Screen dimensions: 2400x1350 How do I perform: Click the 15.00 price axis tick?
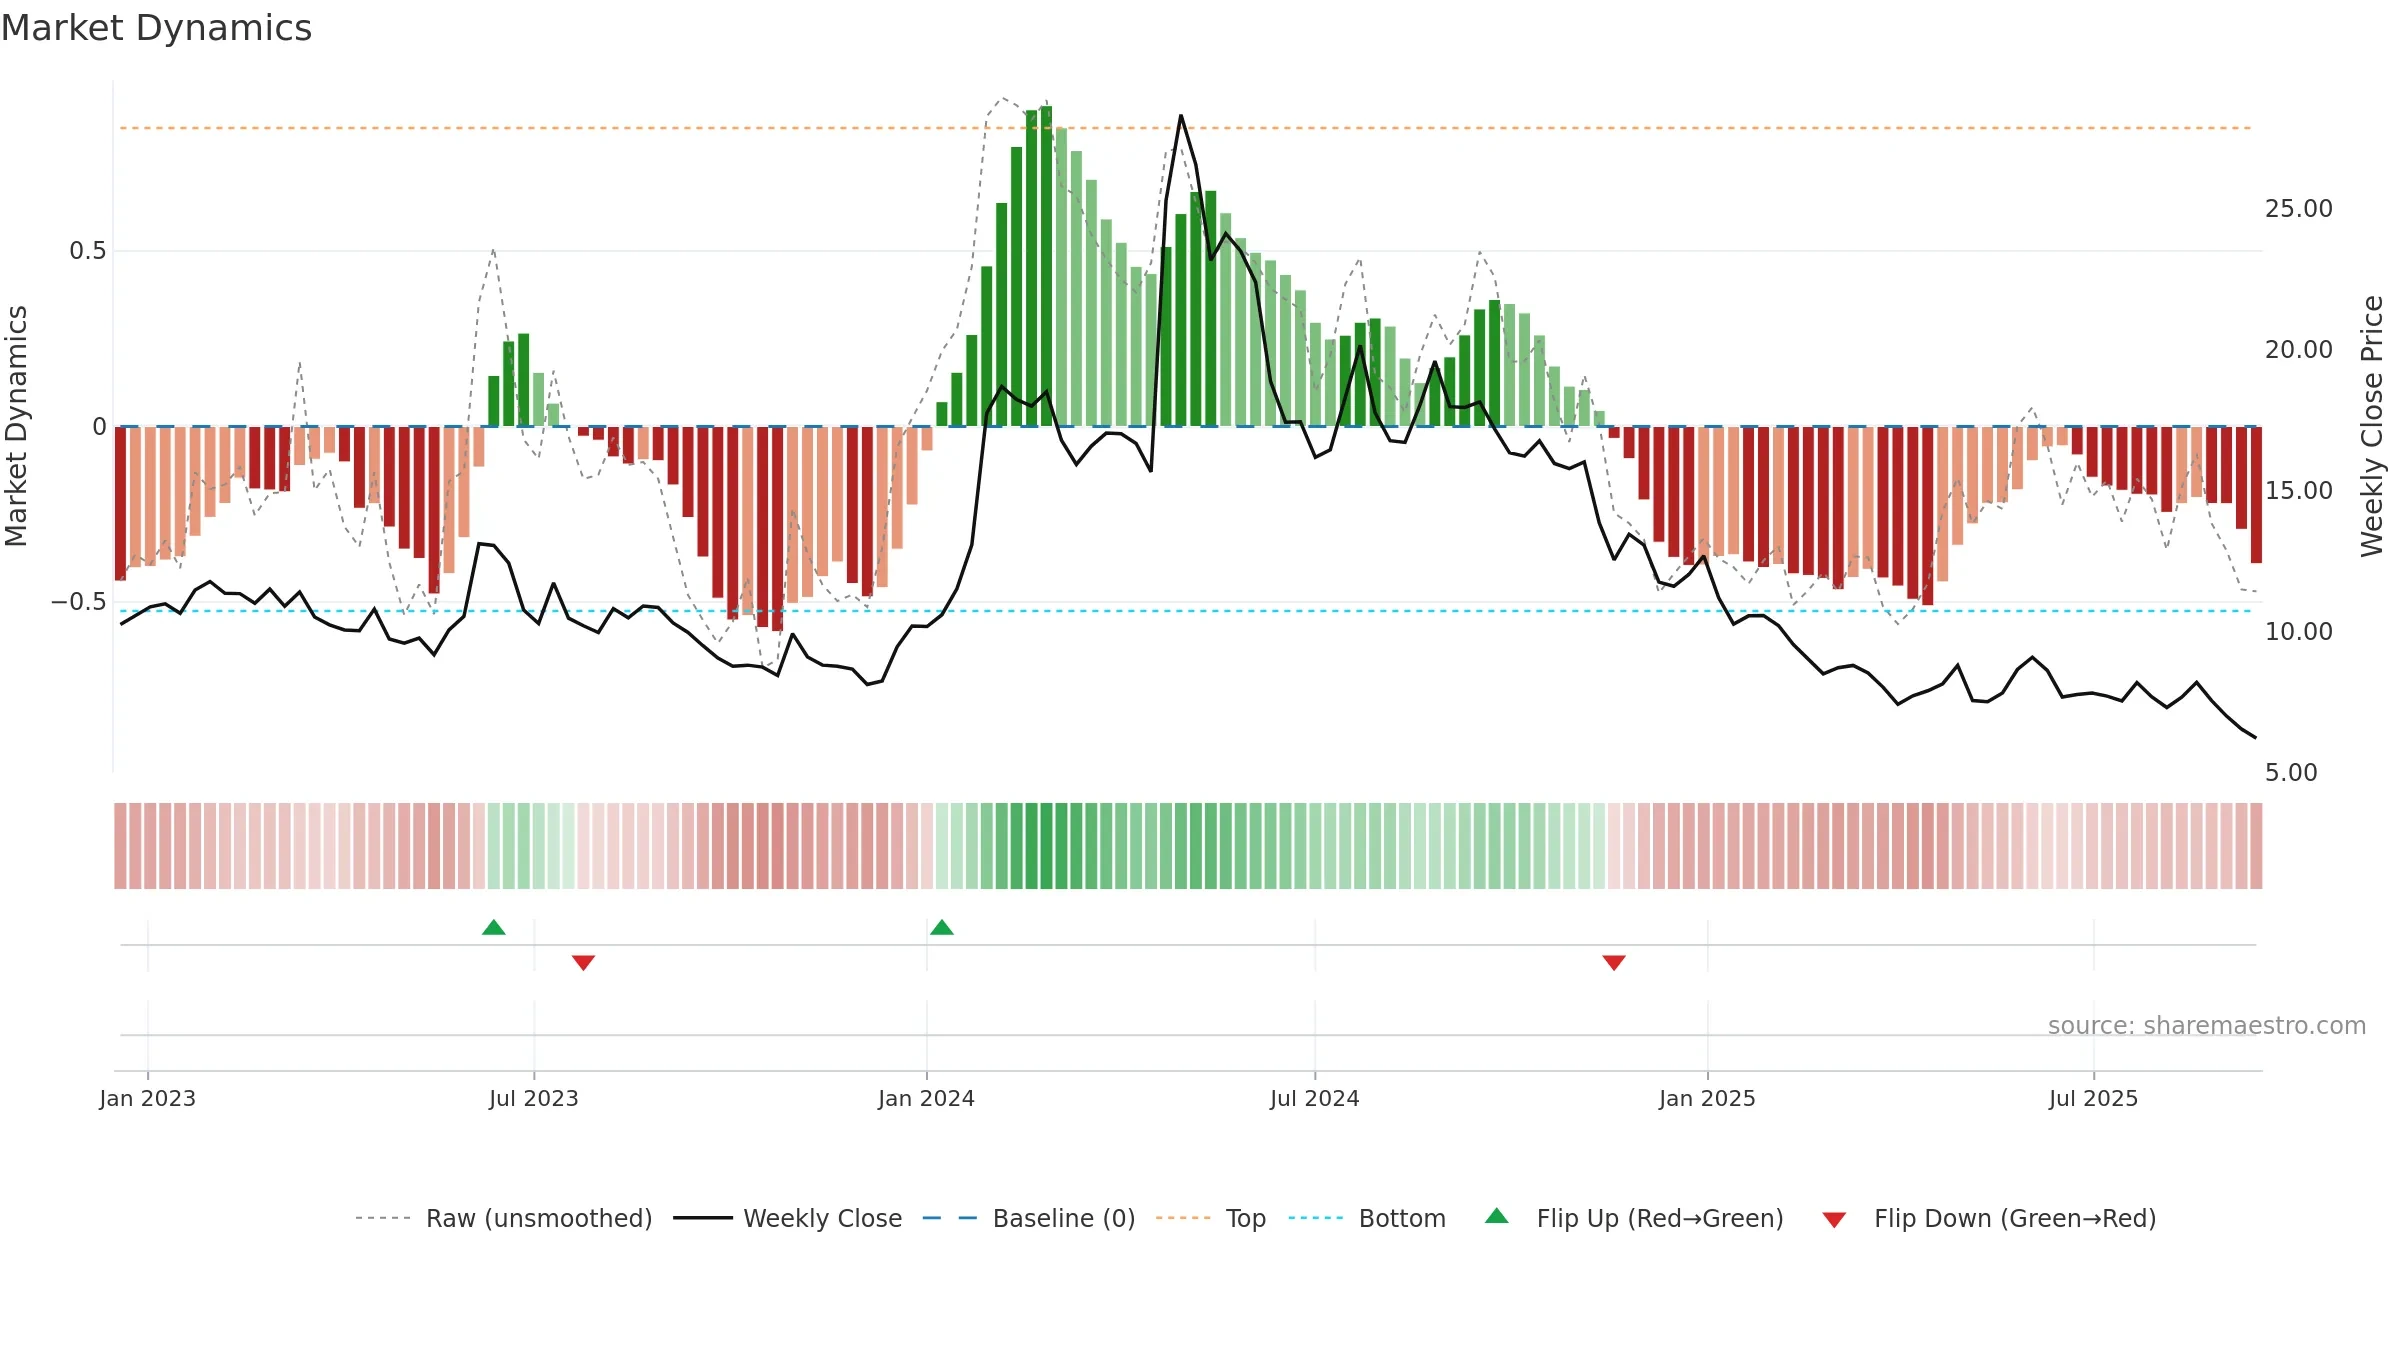2299,490
